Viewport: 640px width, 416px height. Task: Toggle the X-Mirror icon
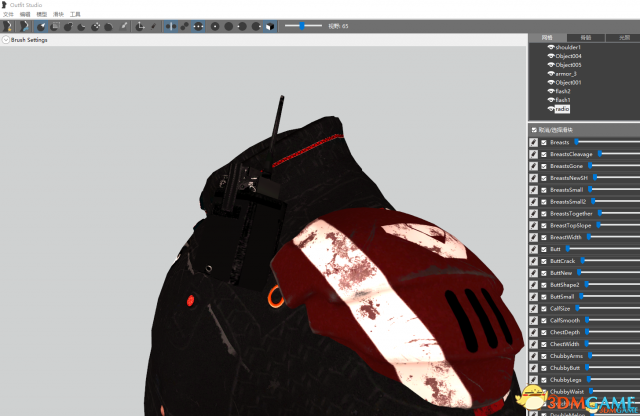pos(171,27)
